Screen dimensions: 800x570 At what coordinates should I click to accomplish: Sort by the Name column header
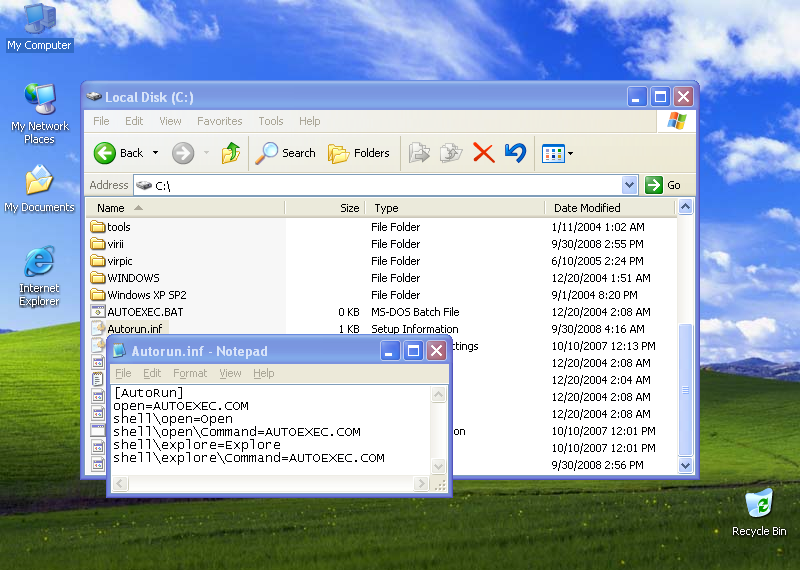pyautogui.click(x=185, y=208)
